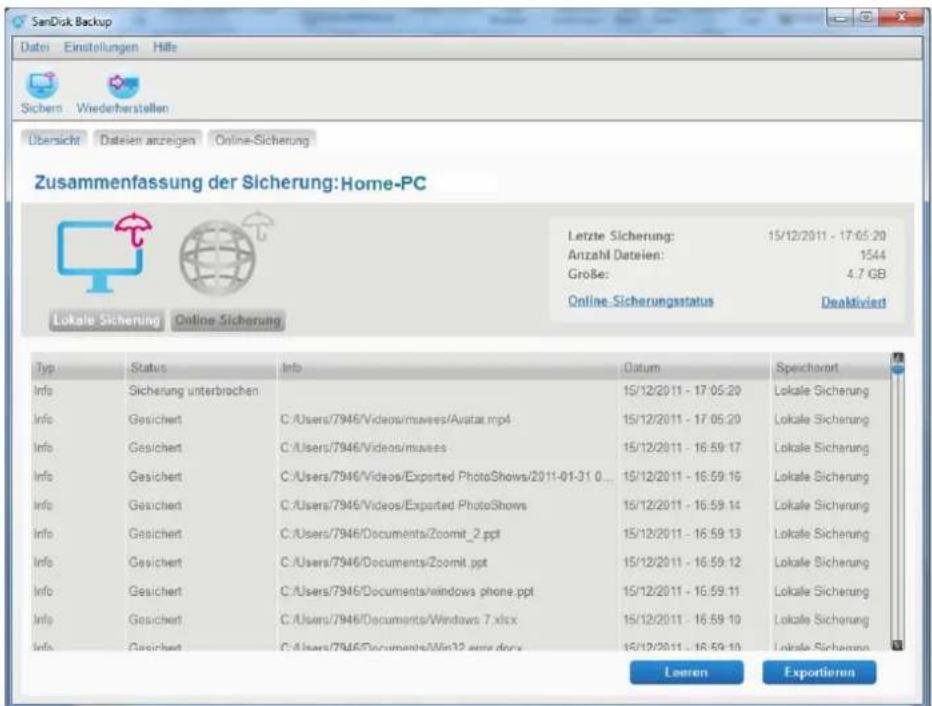Select the 'Exported PhotoShows/2011-01-31' row

461,477
